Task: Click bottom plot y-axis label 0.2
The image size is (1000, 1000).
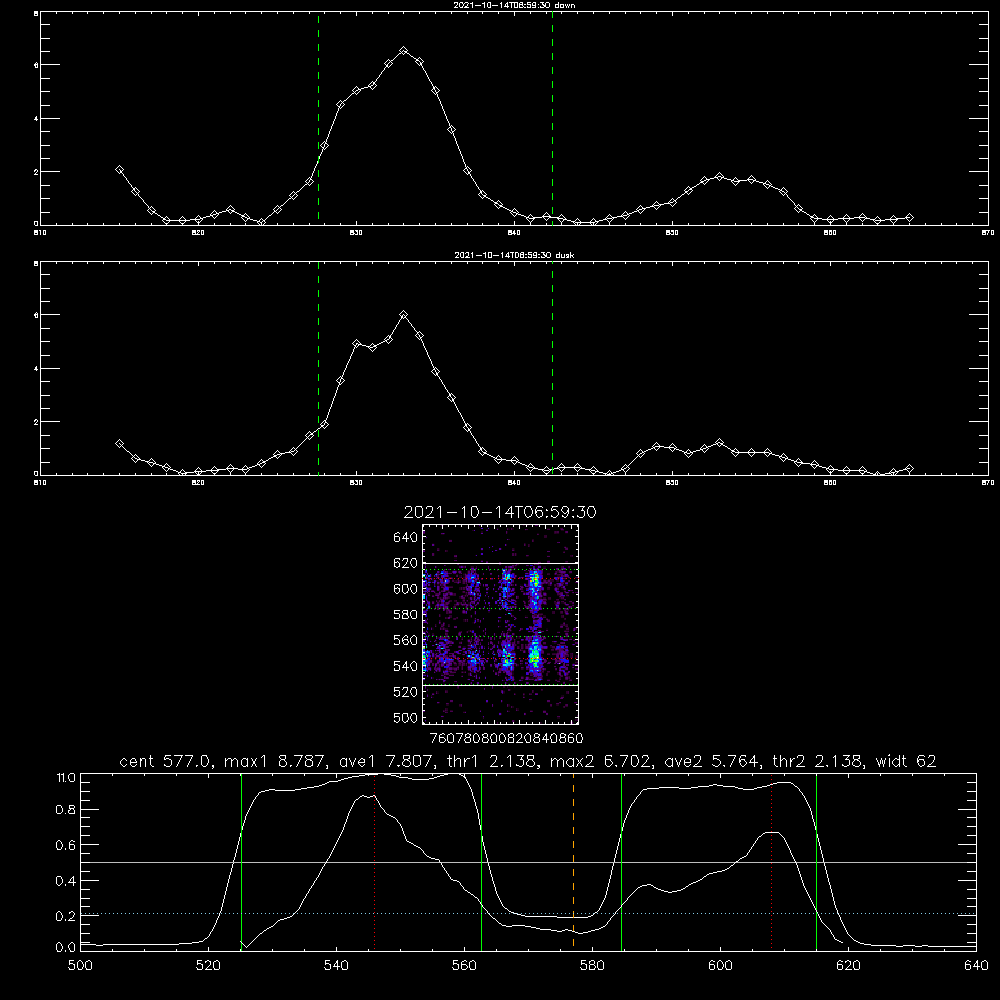Action: coord(66,916)
